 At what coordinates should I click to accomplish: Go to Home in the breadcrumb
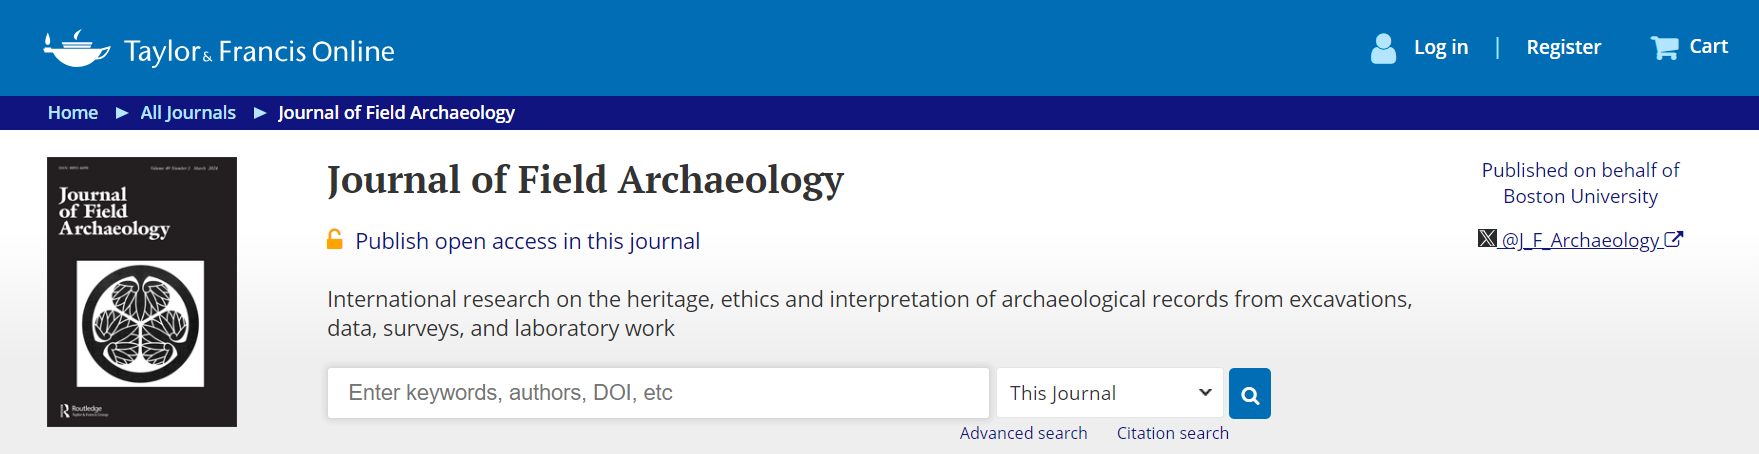click(x=73, y=113)
